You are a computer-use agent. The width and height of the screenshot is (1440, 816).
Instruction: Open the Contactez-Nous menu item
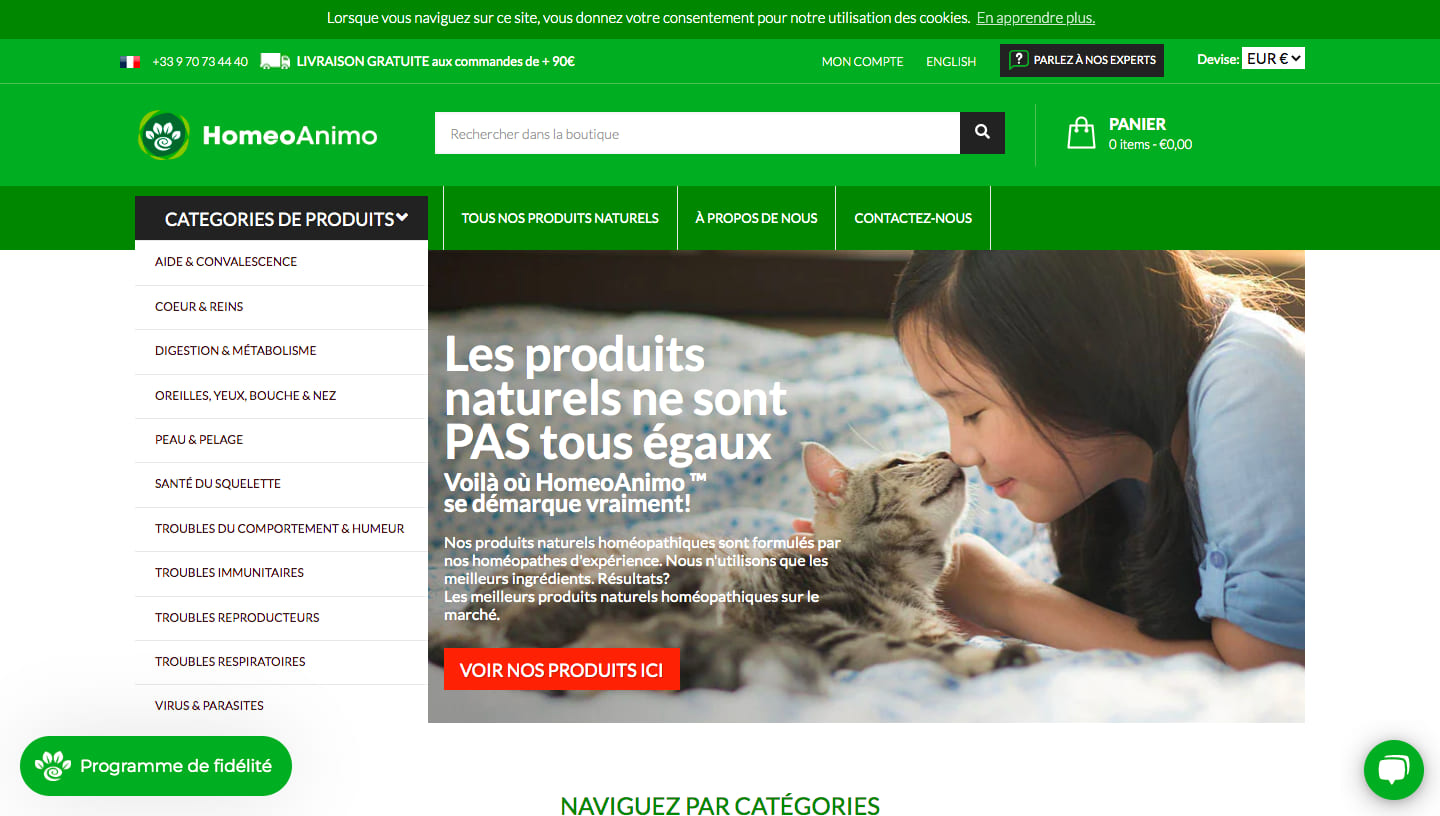tap(913, 218)
